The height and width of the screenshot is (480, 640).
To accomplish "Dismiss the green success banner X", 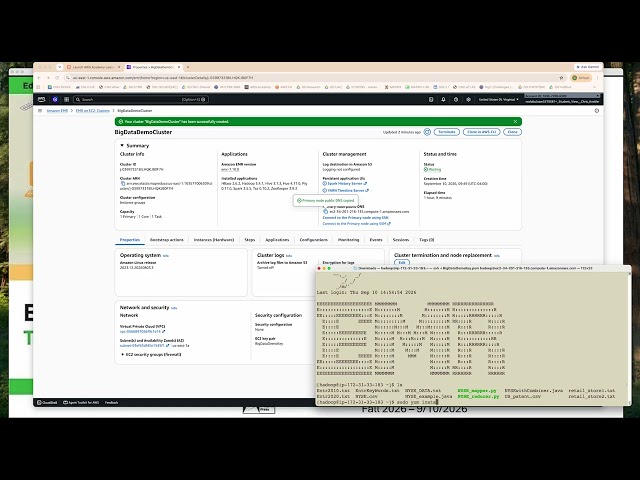I will [516, 122].
